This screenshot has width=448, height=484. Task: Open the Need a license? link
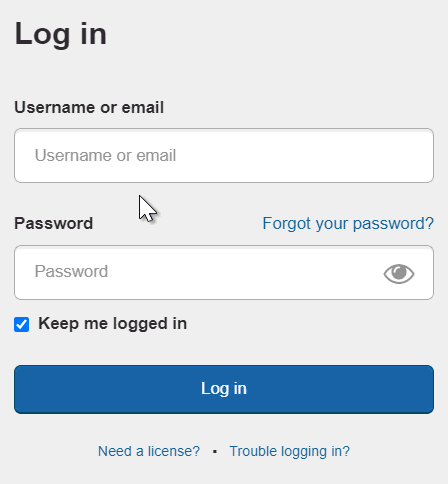(149, 451)
